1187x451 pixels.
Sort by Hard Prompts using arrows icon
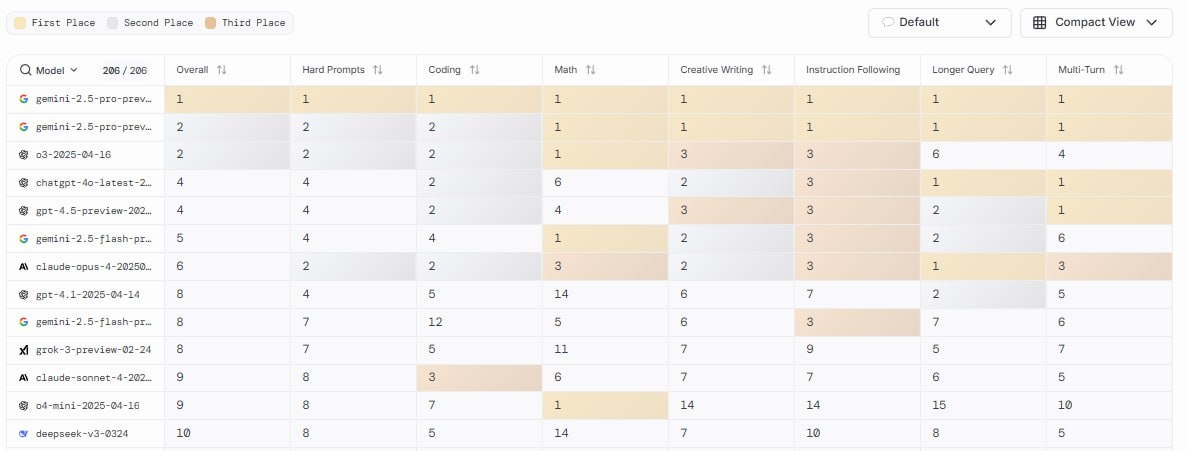(x=378, y=70)
